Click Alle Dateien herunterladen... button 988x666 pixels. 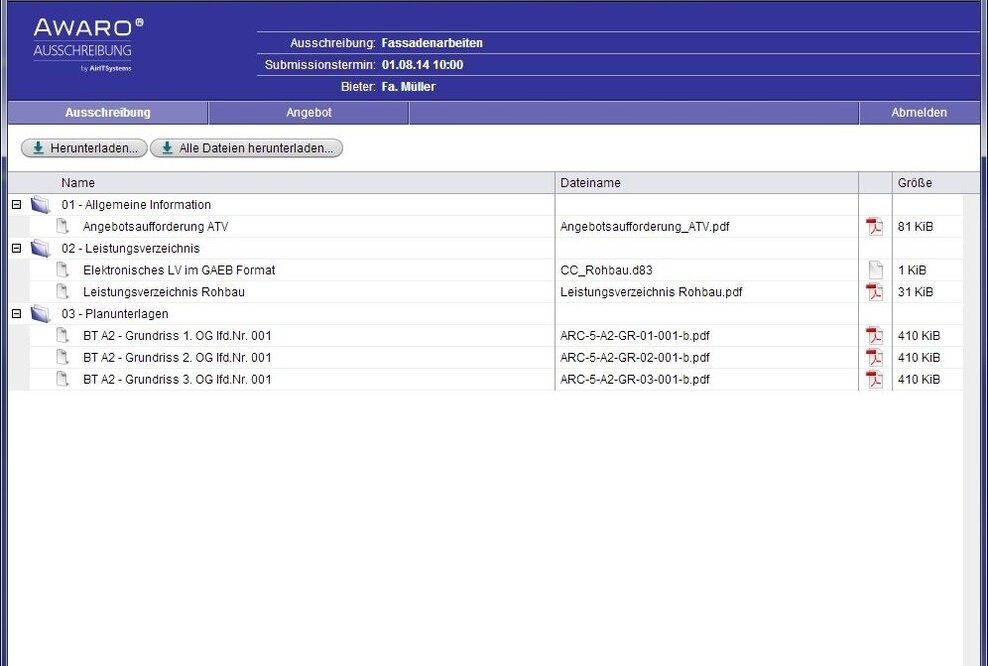pyautogui.click(x=247, y=148)
